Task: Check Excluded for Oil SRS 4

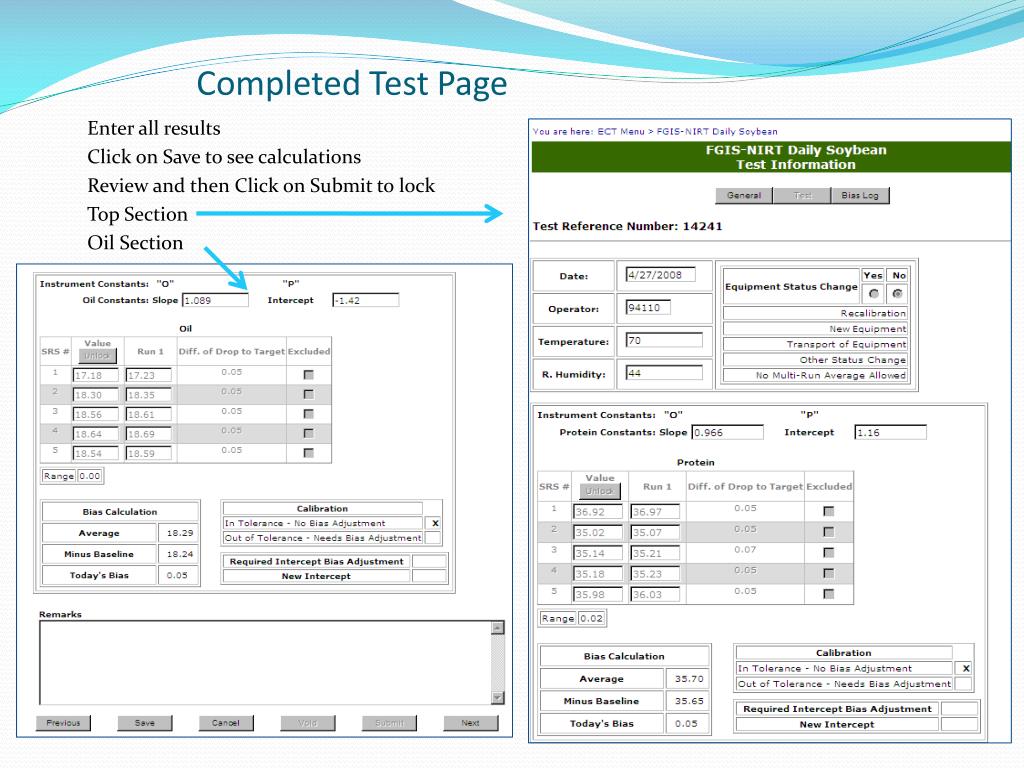Action: (x=309, y=434)
